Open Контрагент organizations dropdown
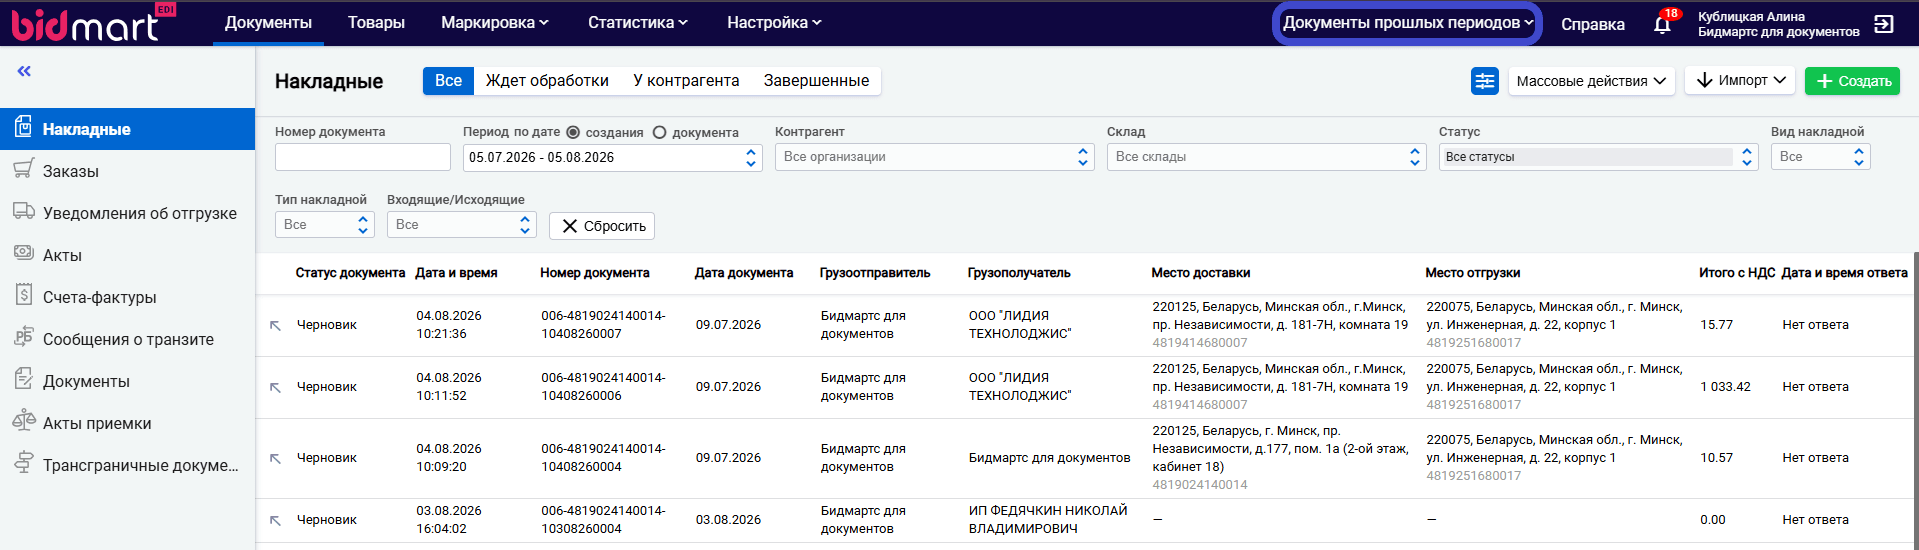1919x550 pixels. click(935, 157)
